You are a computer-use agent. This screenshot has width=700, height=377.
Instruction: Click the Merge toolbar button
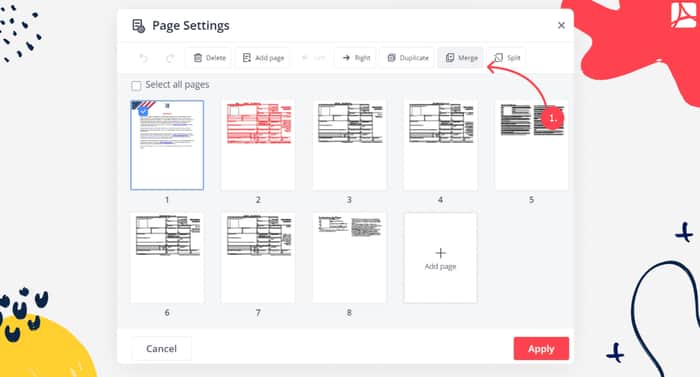pos(461,58)
